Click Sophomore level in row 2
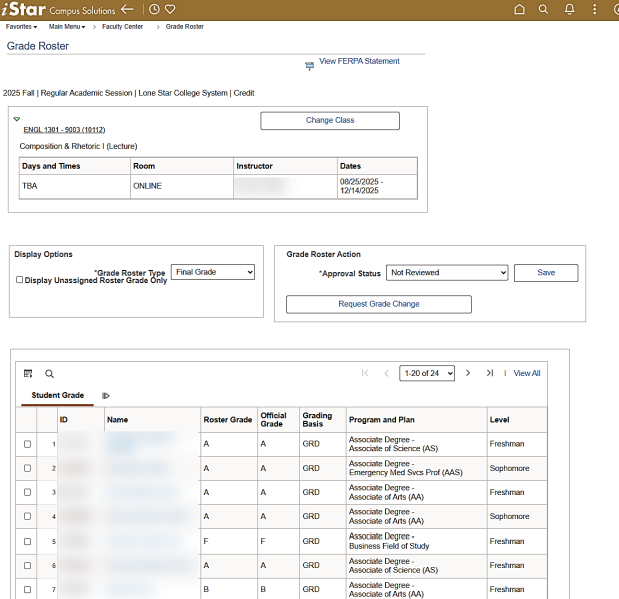This screenshot has height=599, width=619. point(509,468)
